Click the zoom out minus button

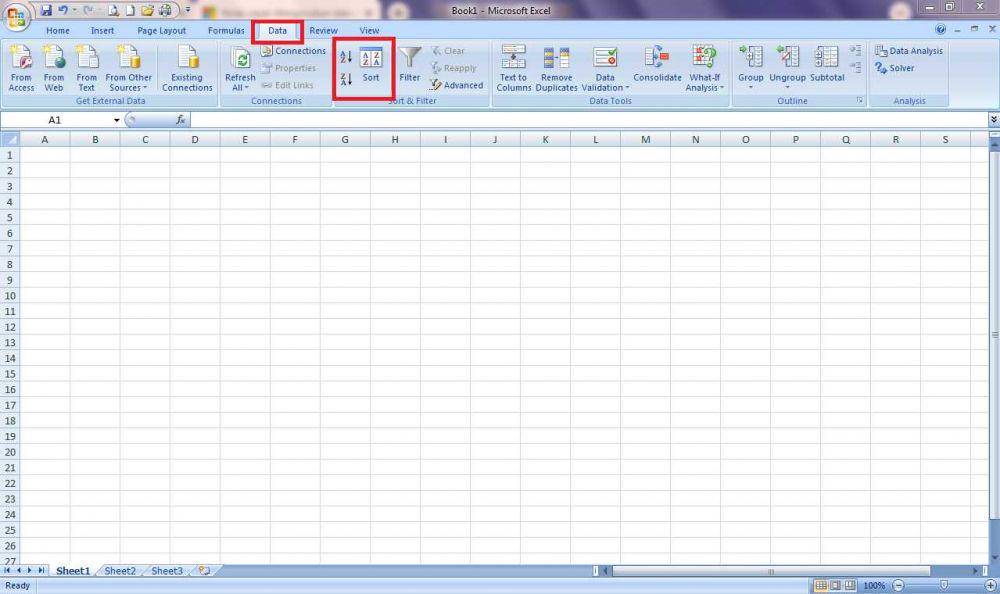898,585
